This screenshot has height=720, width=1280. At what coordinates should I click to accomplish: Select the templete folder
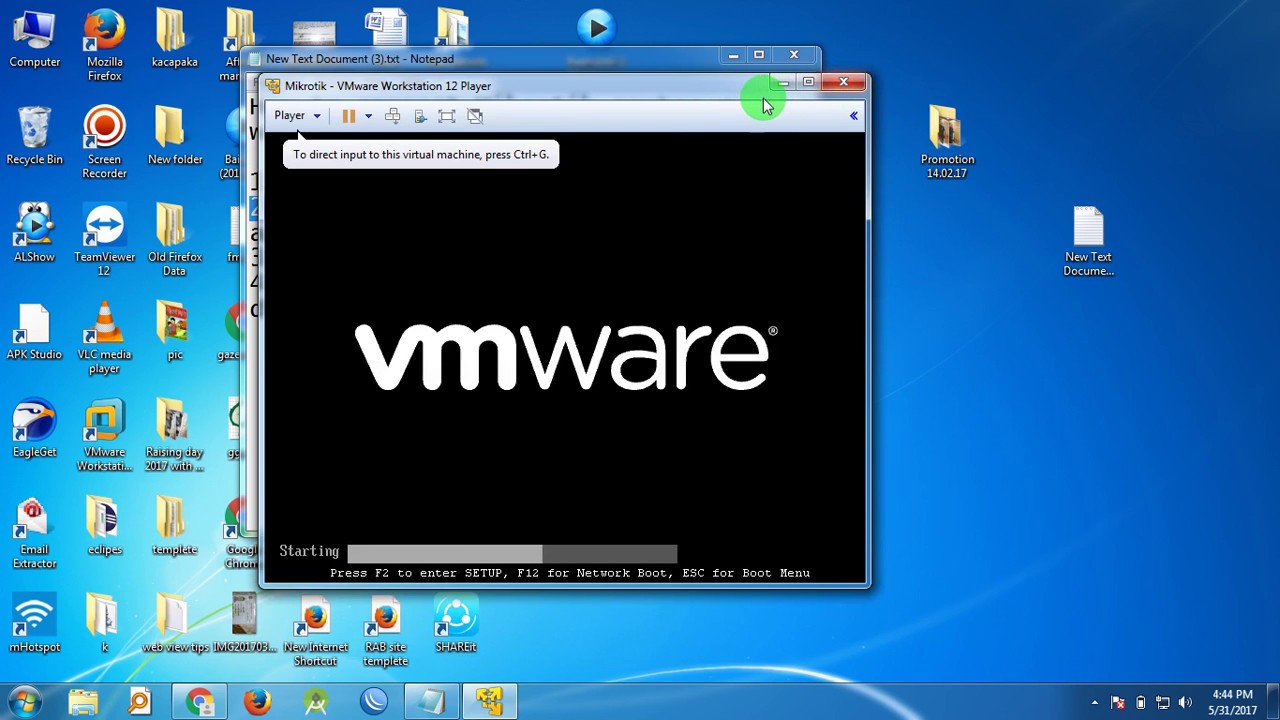[174, 526]
